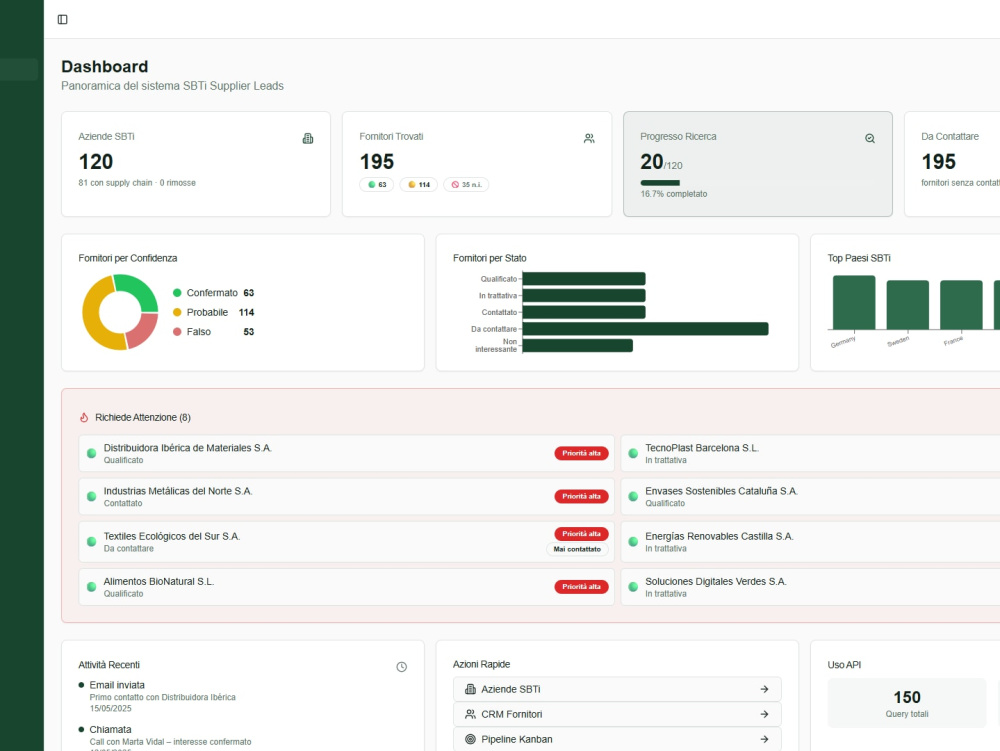Click users icon in CRM Fornitori quick action

[x=471, y=714]
